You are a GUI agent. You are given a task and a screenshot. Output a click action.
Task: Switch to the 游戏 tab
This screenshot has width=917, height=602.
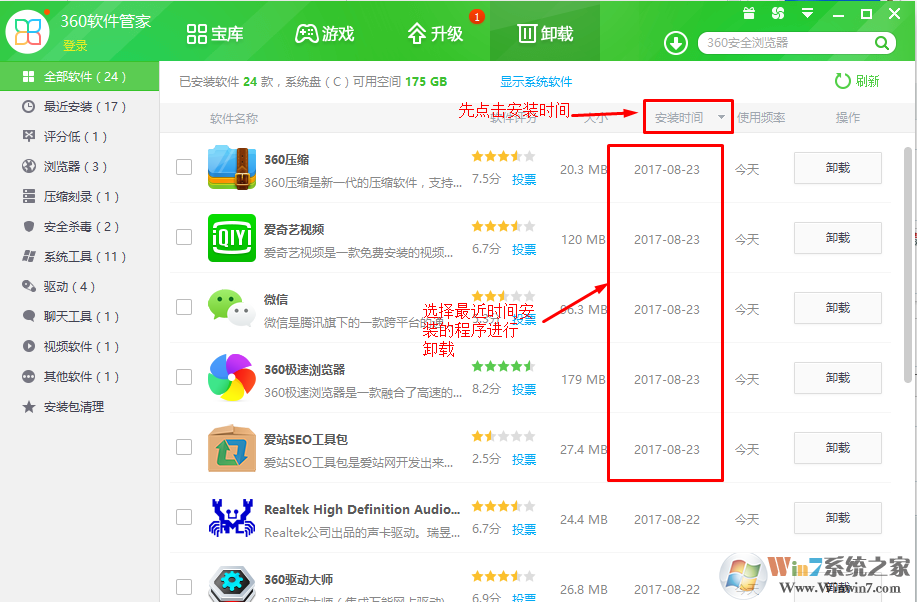click(325, 33)
